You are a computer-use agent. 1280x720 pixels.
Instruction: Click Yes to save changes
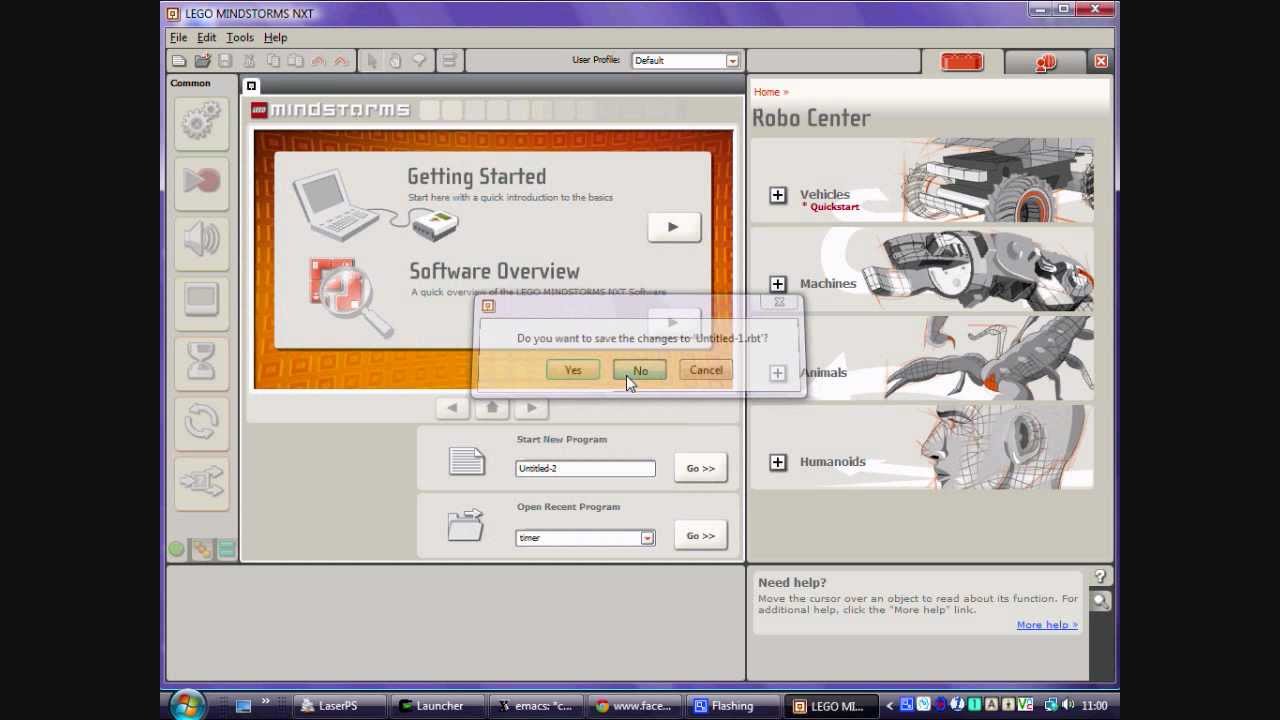point(573,370)
